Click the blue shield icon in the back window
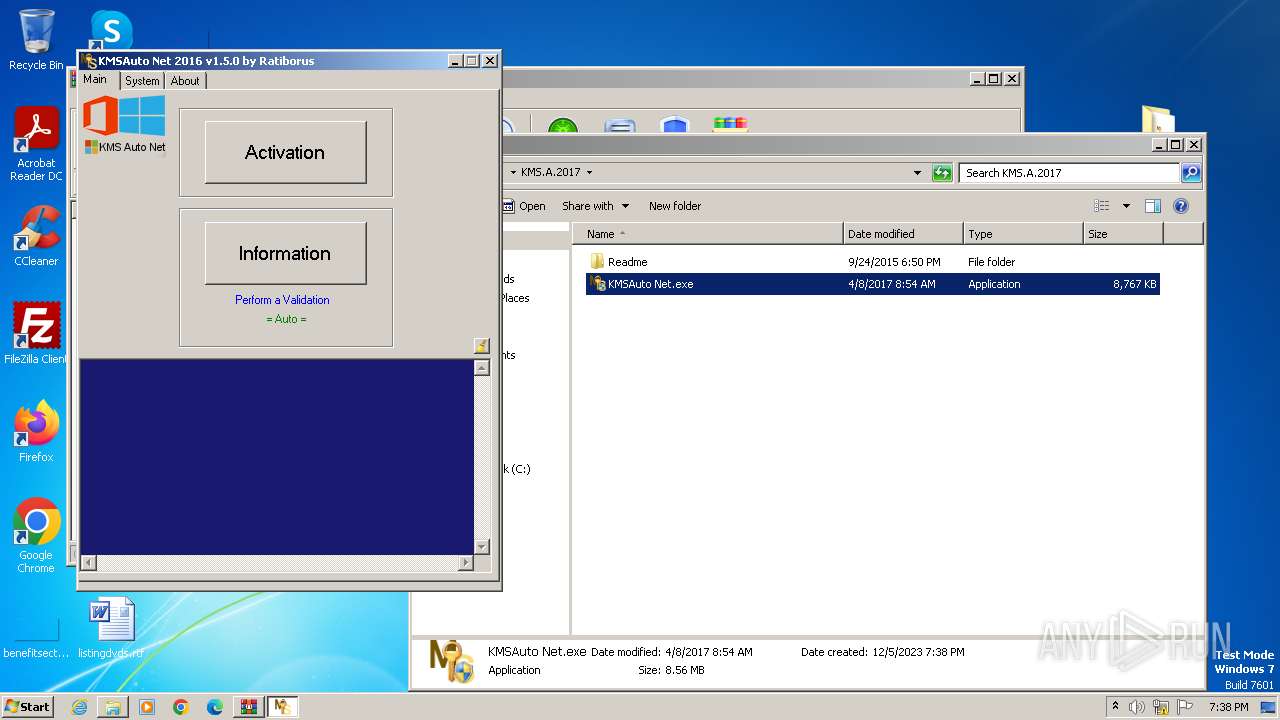Screen dimensions: 1280x720 click(675, 127)
